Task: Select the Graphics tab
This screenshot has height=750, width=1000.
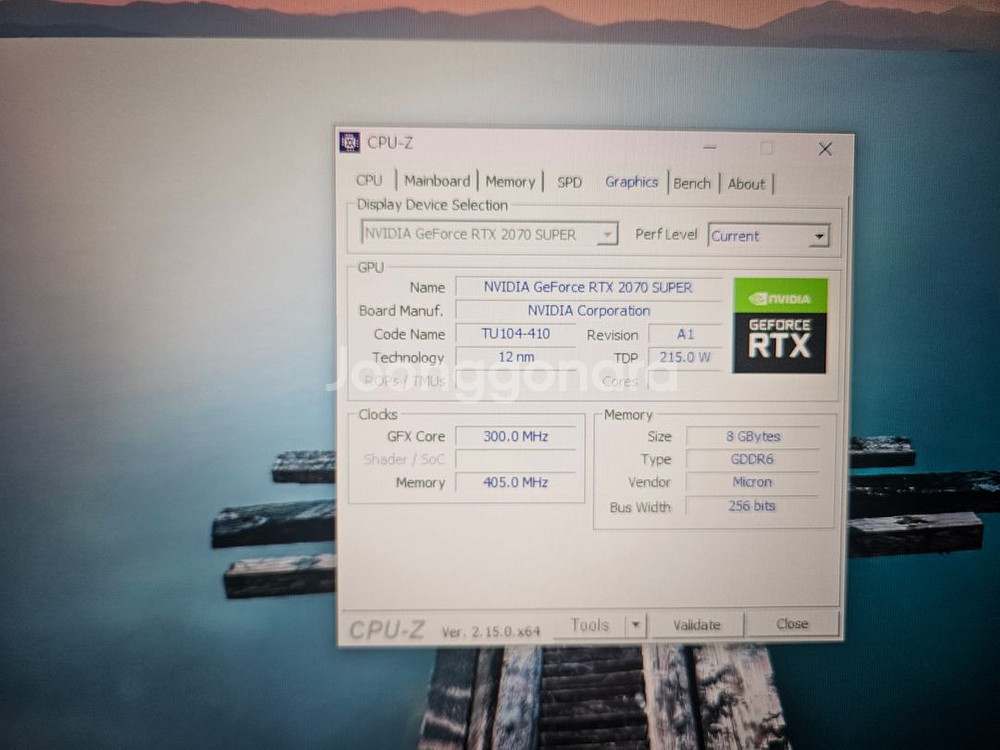Action: (631, 182)
